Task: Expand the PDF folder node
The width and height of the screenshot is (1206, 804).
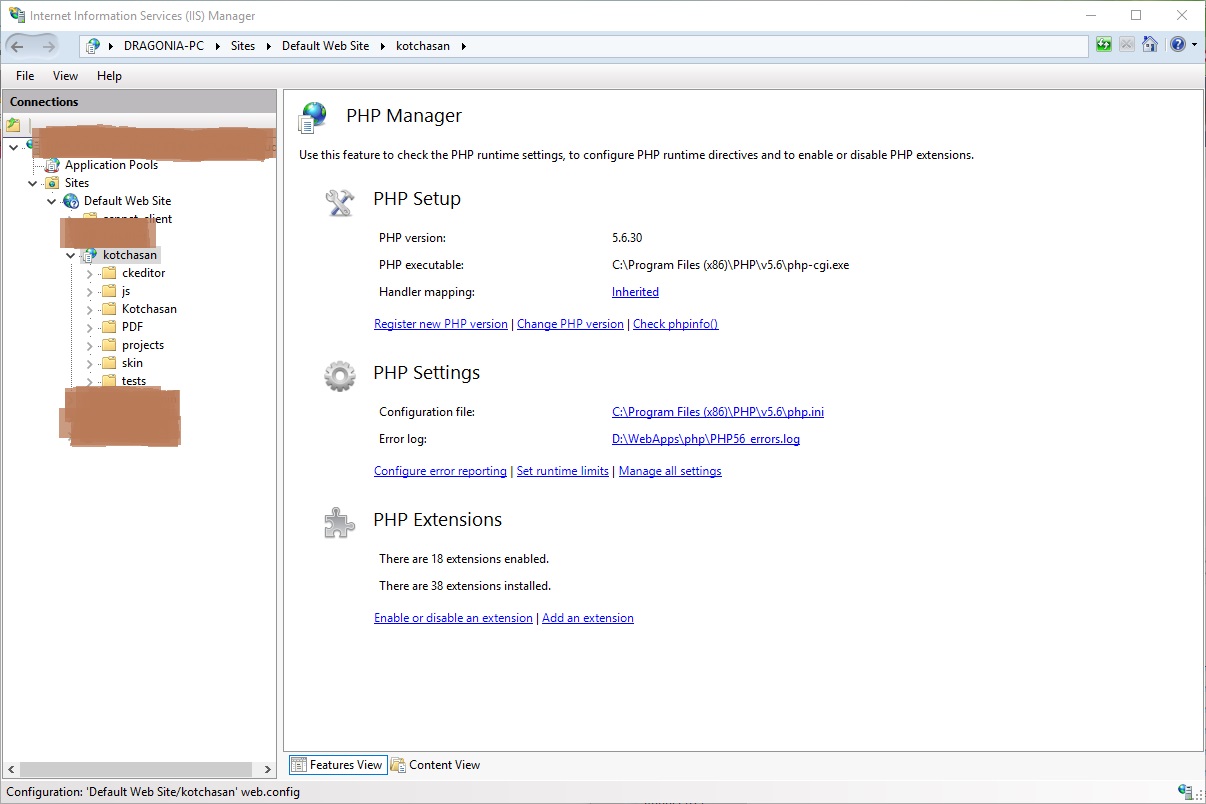Action: click(x=90, y=327)
